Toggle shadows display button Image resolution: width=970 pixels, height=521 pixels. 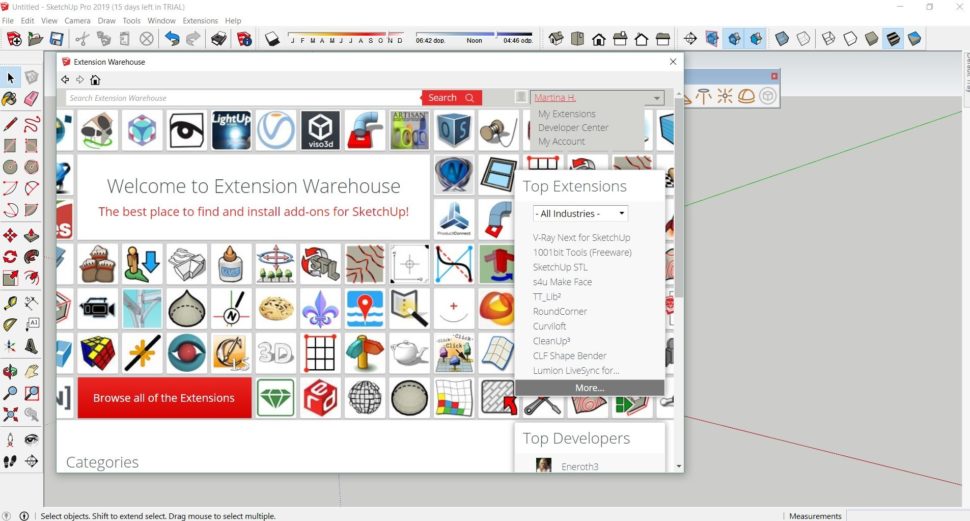coord(272,39)
